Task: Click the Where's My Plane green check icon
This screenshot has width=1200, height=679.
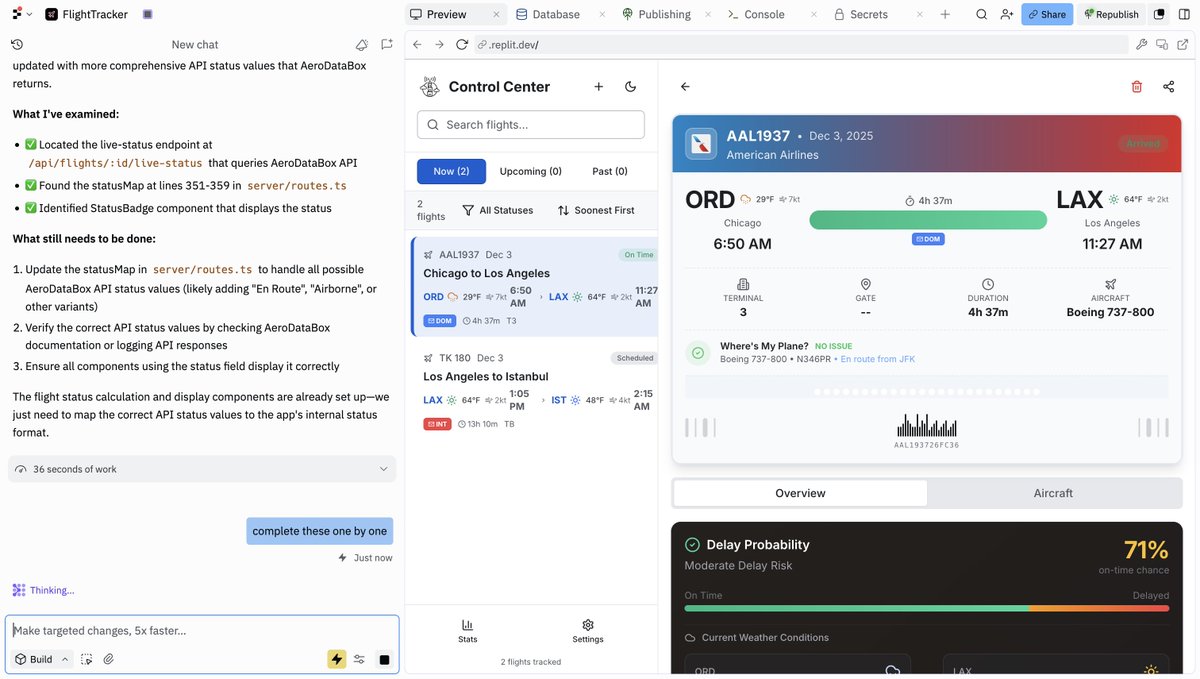Action: pos(698,352)
